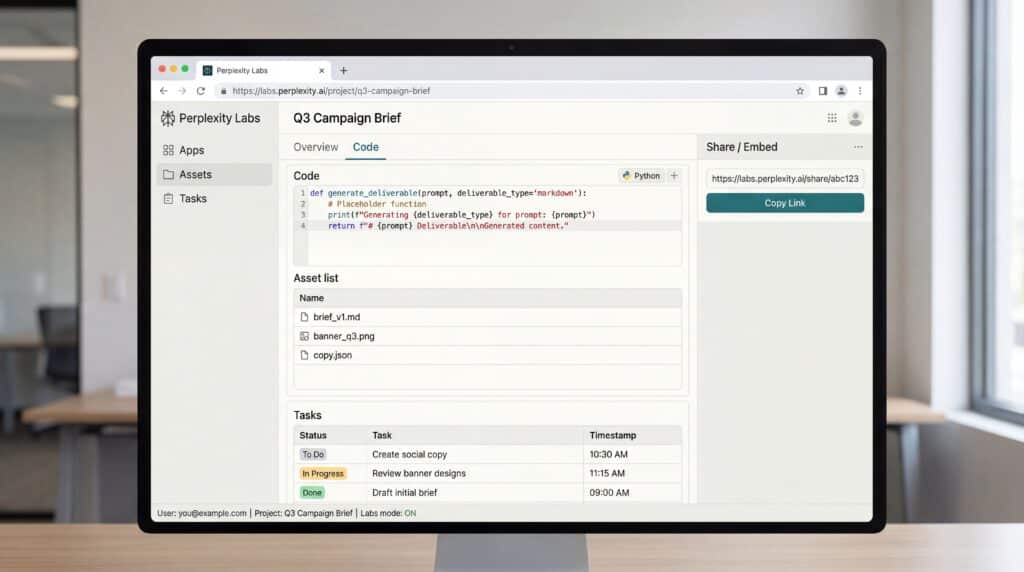Click the Placeholder function comment line
Screen dimensions: 1024x572
tap(377, 204)
